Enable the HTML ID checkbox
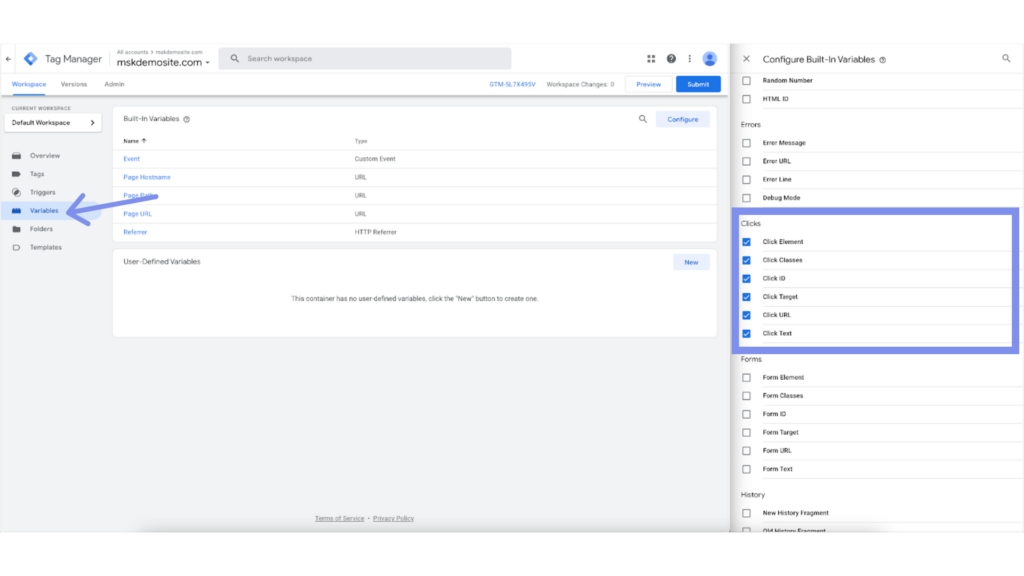 (x=746, y=99)
